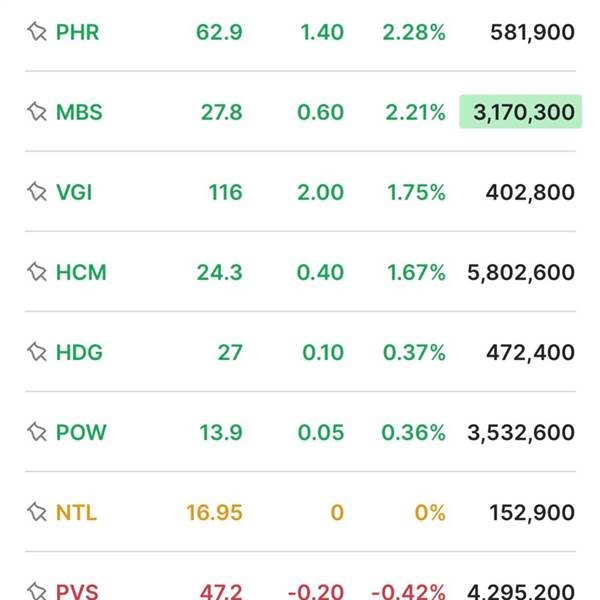Click the highlighted MBS volume 3,170,300
The height and width of the screenshot is (600, 600).
click(520, 112)
